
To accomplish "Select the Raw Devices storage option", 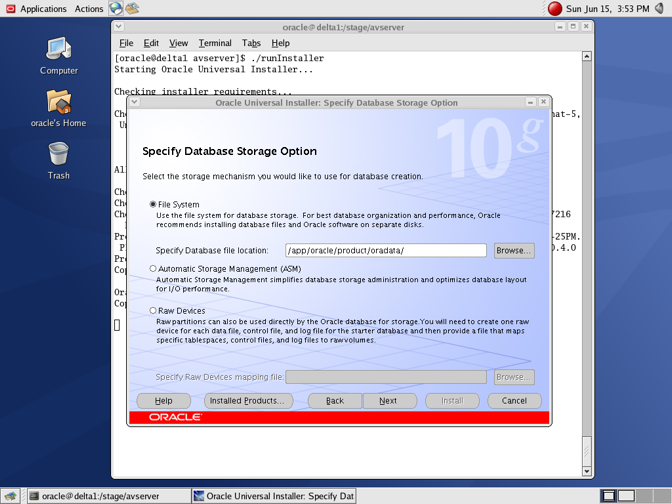I will 153,310.
